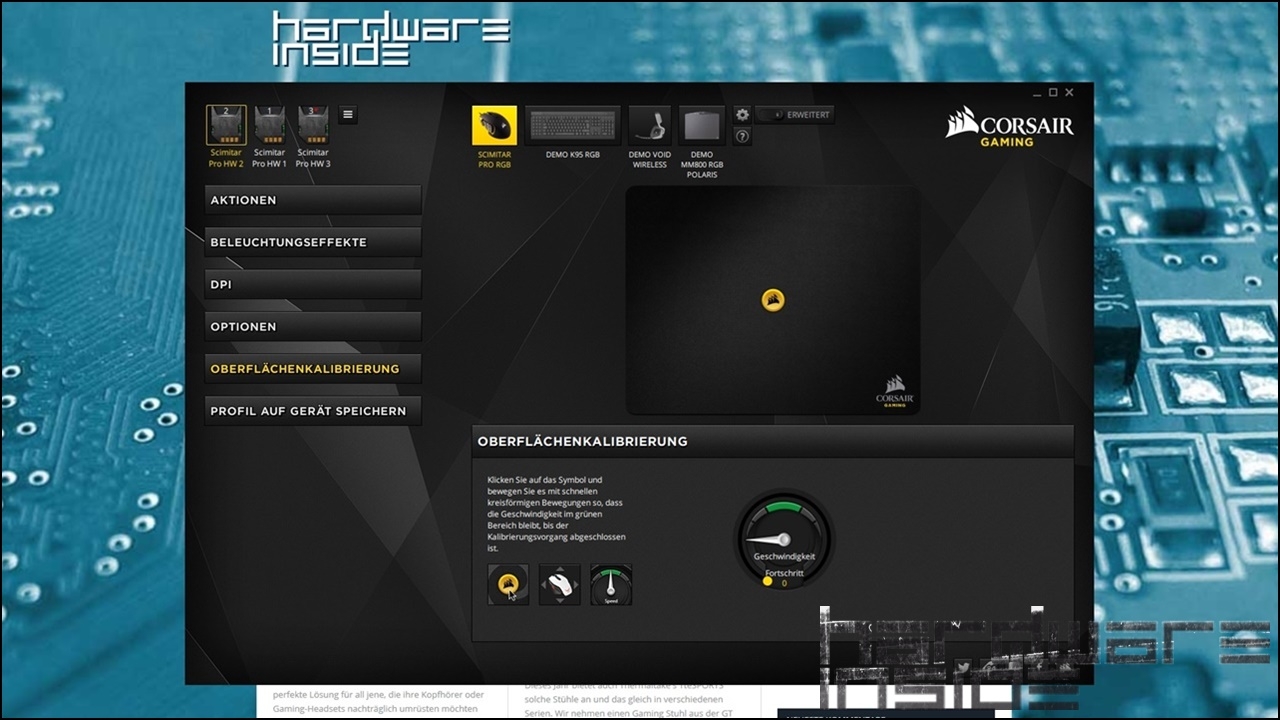Open the Aktionen section

click(x=313, y=200)
